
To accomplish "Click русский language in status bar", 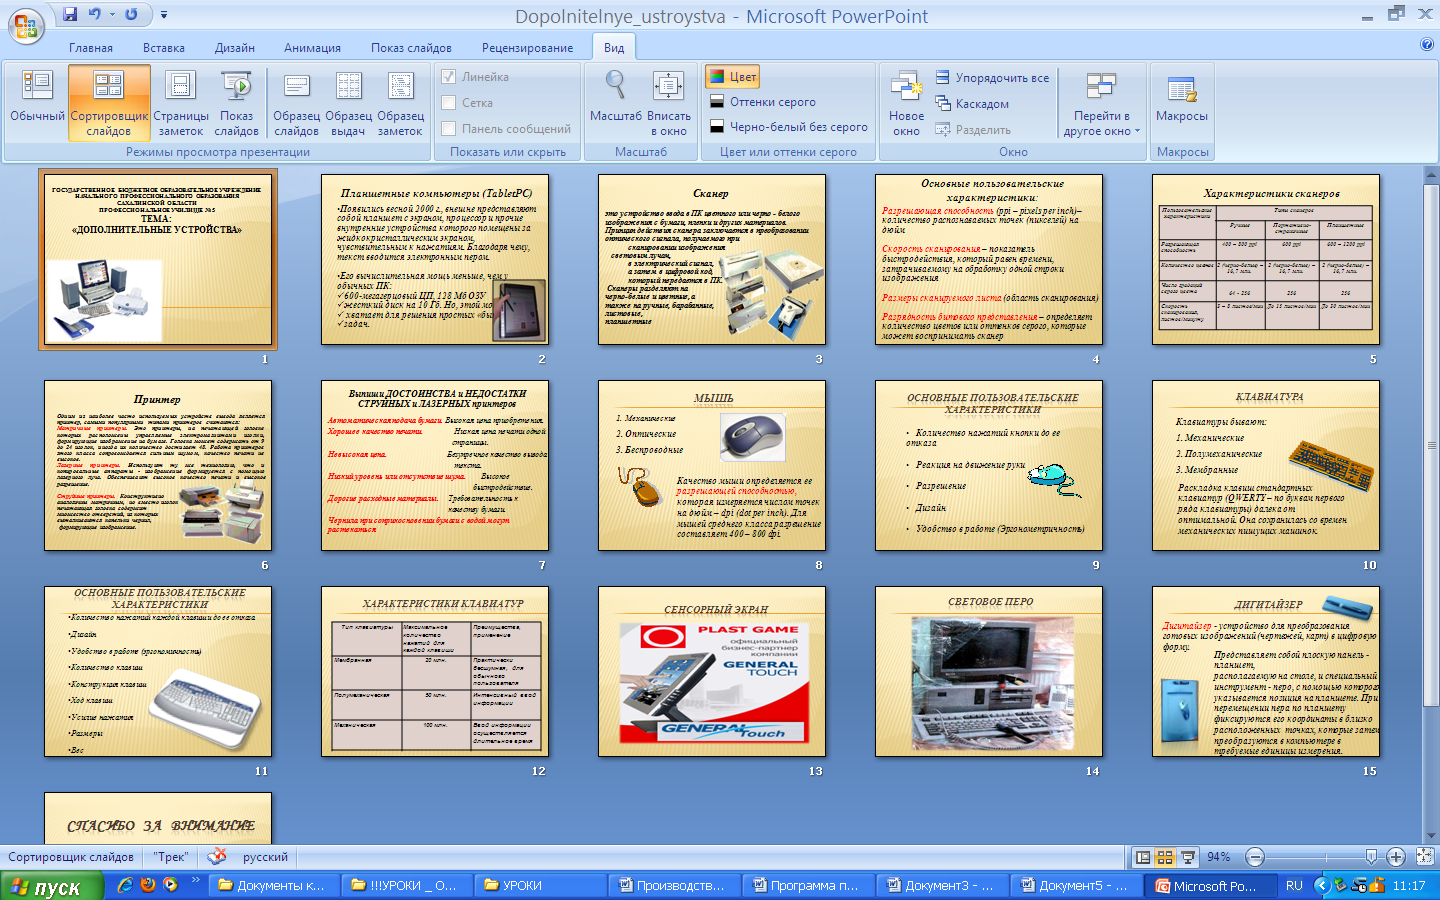I will (265, 857).
